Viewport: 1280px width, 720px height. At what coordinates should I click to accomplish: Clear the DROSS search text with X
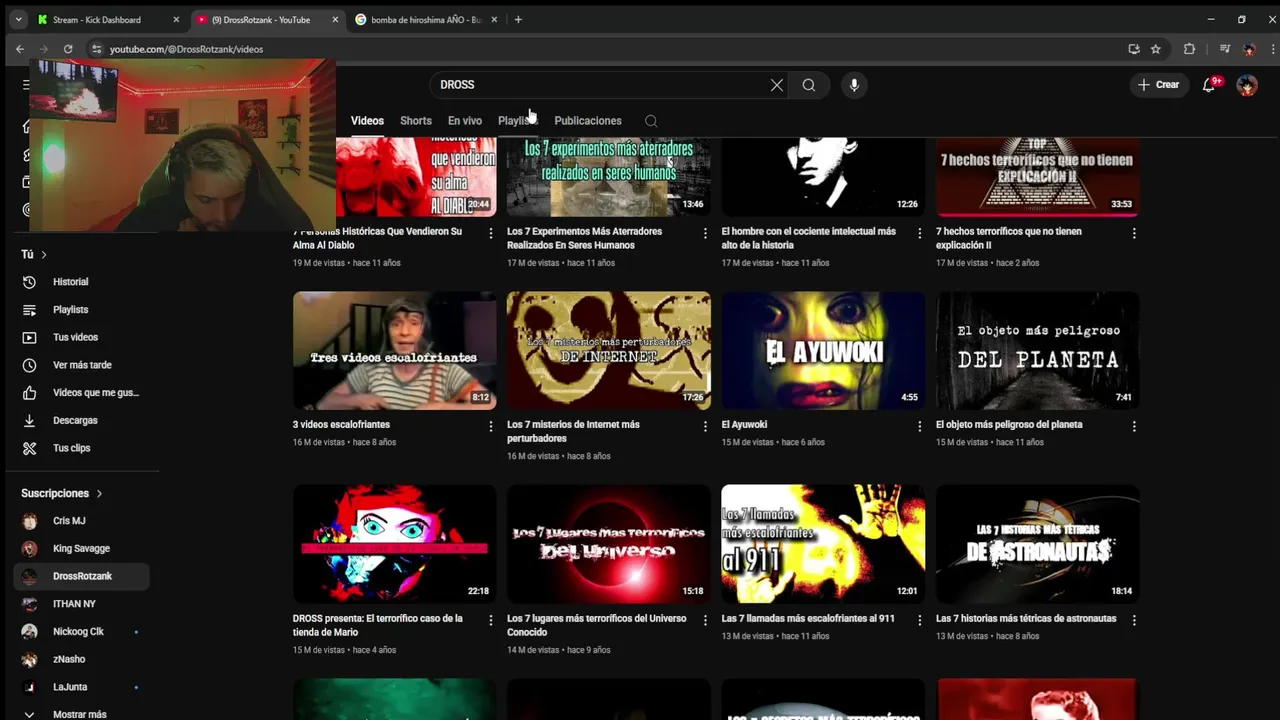click(x=777, y=85)
